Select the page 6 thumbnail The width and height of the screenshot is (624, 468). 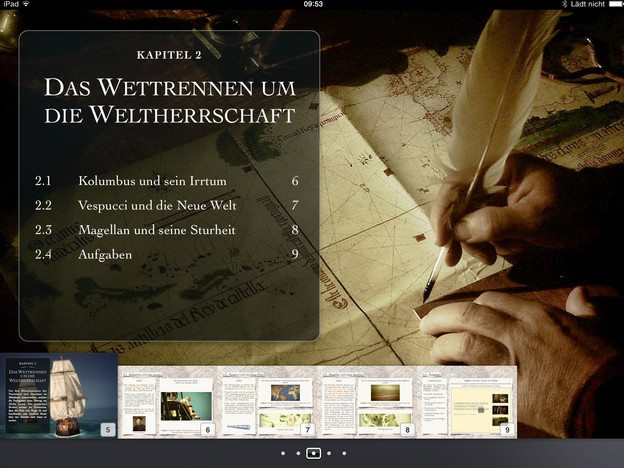pos(168,400)
